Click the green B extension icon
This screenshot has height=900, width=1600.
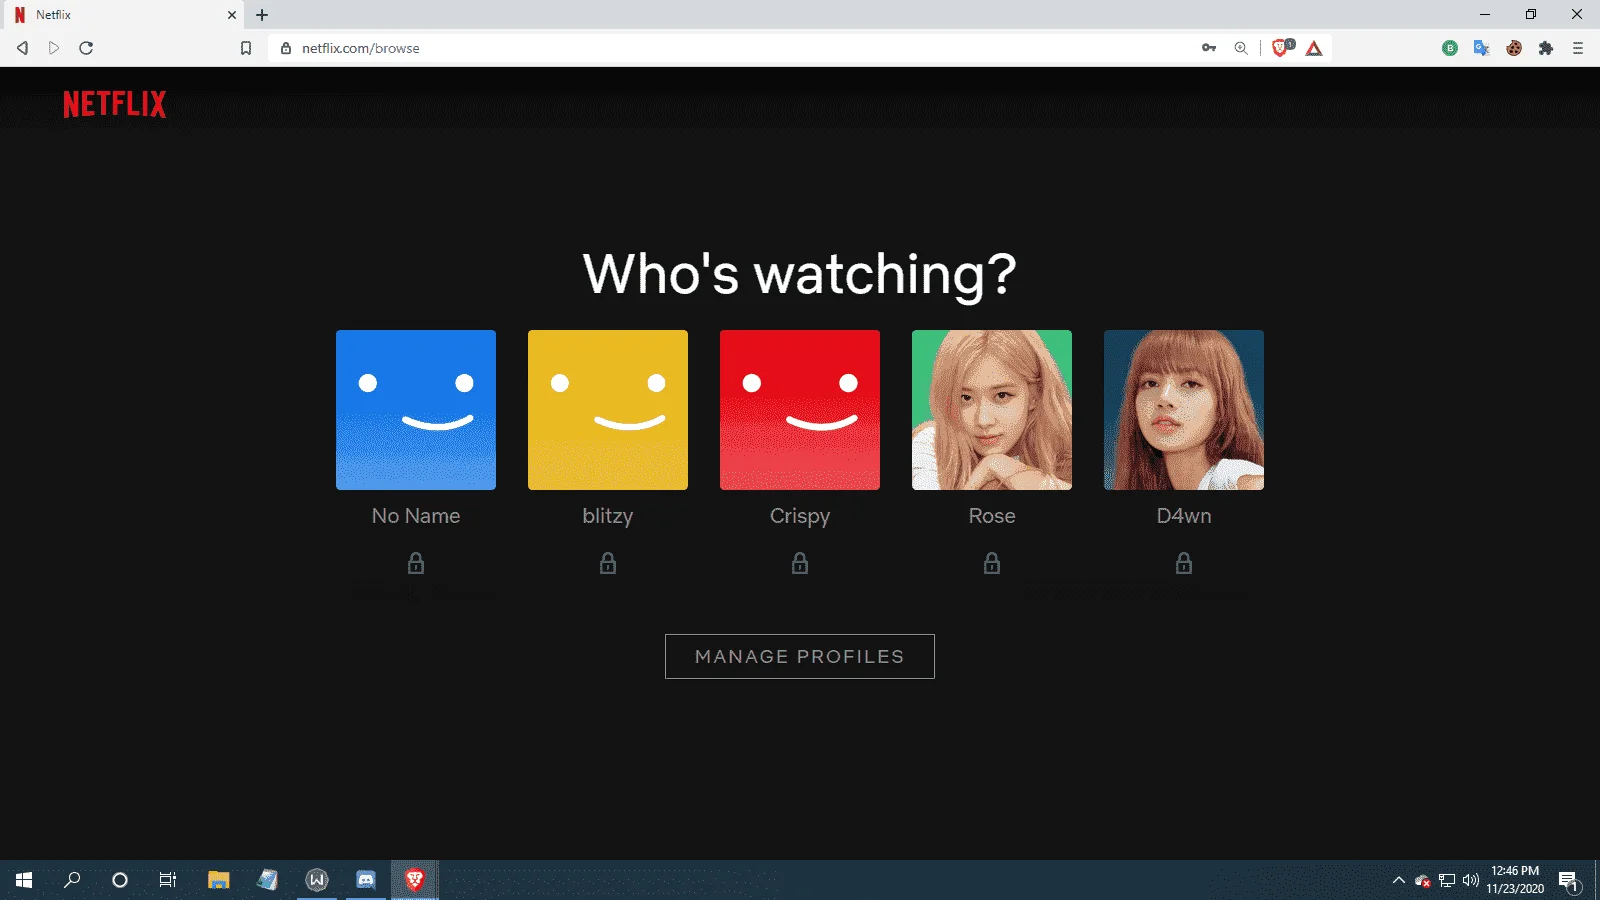[1450, 48]
